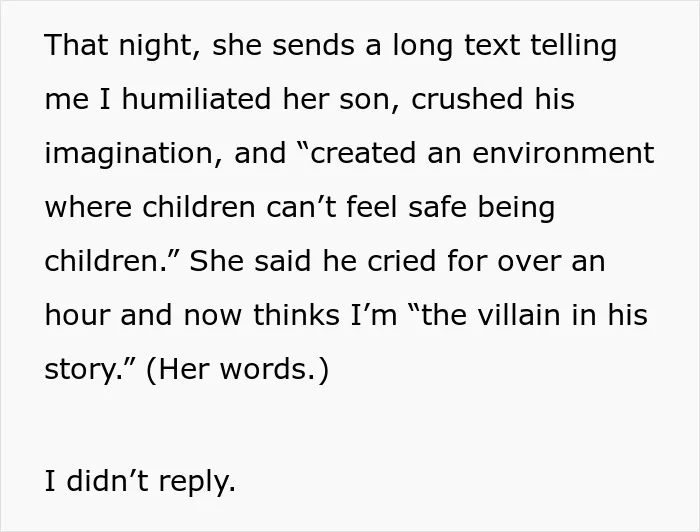Click the phrase "her son"
Image resolution: width=700 pixels, height=532 pixels.
point(338,99)
